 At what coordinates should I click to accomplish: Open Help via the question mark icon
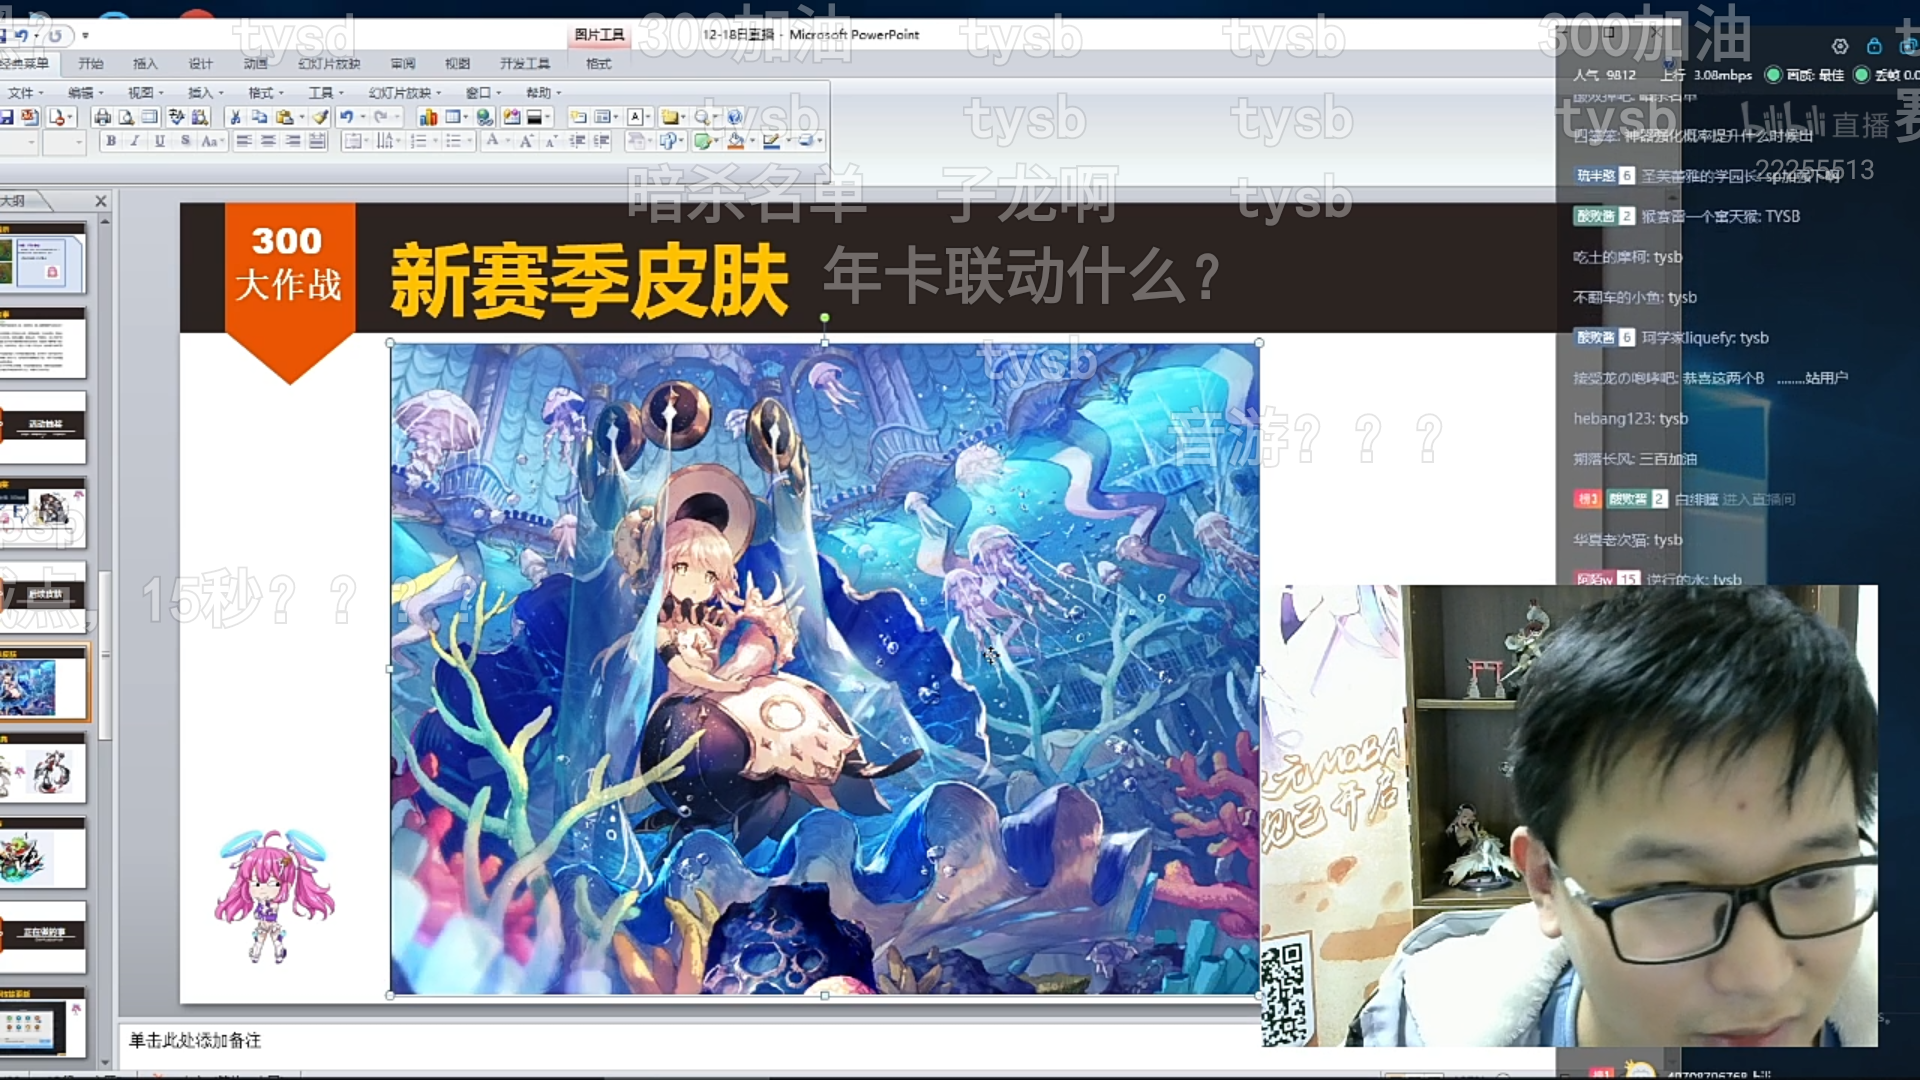pos(734,117)
